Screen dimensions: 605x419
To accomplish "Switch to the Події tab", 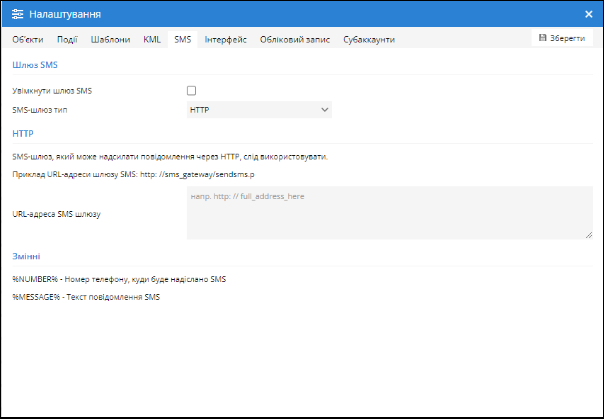I will click(x=67, y=40).
